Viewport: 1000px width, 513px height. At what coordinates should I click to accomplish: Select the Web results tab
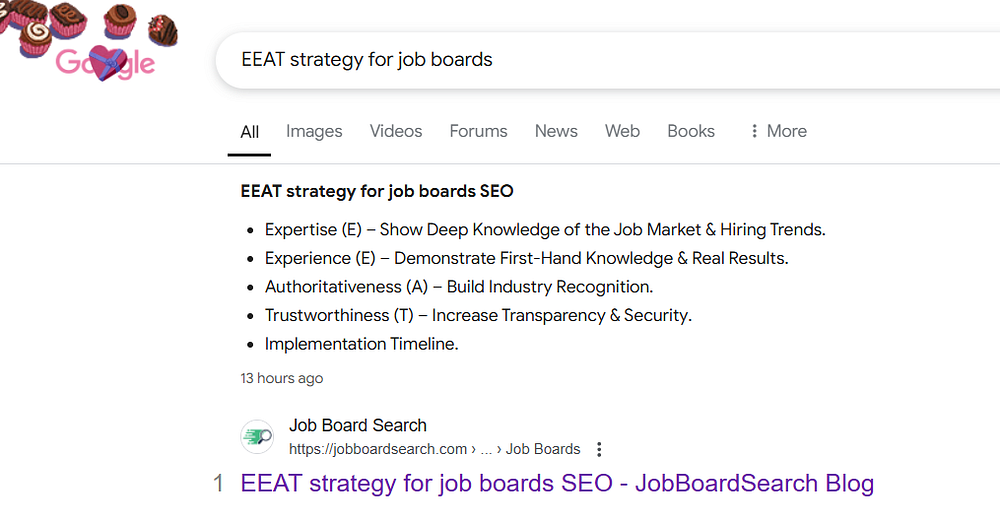point(622,131)
